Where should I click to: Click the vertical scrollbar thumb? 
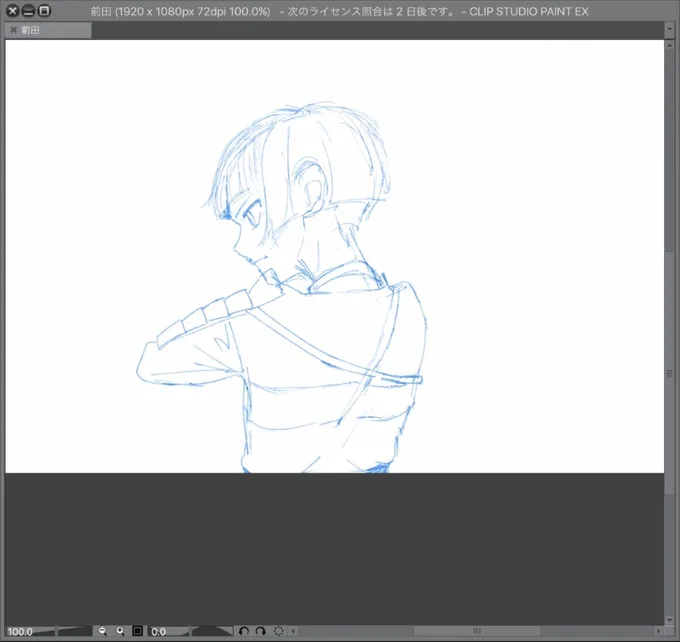tap(670, 372)
